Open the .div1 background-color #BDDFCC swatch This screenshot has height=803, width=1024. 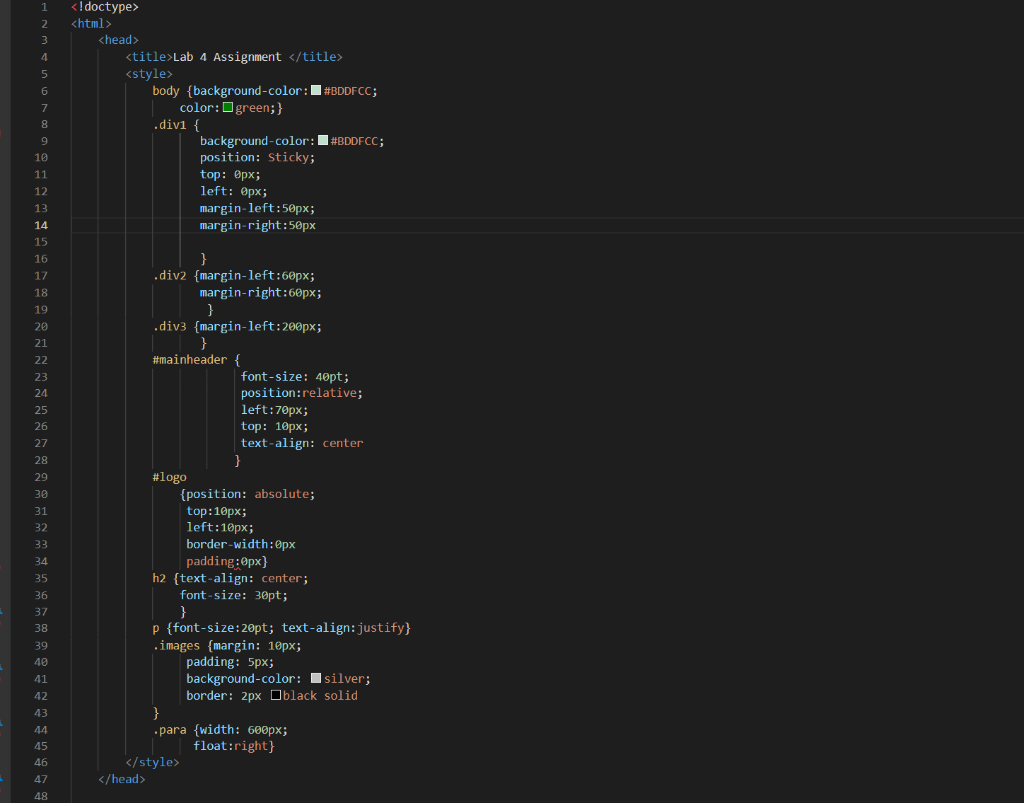click(323, 140)
